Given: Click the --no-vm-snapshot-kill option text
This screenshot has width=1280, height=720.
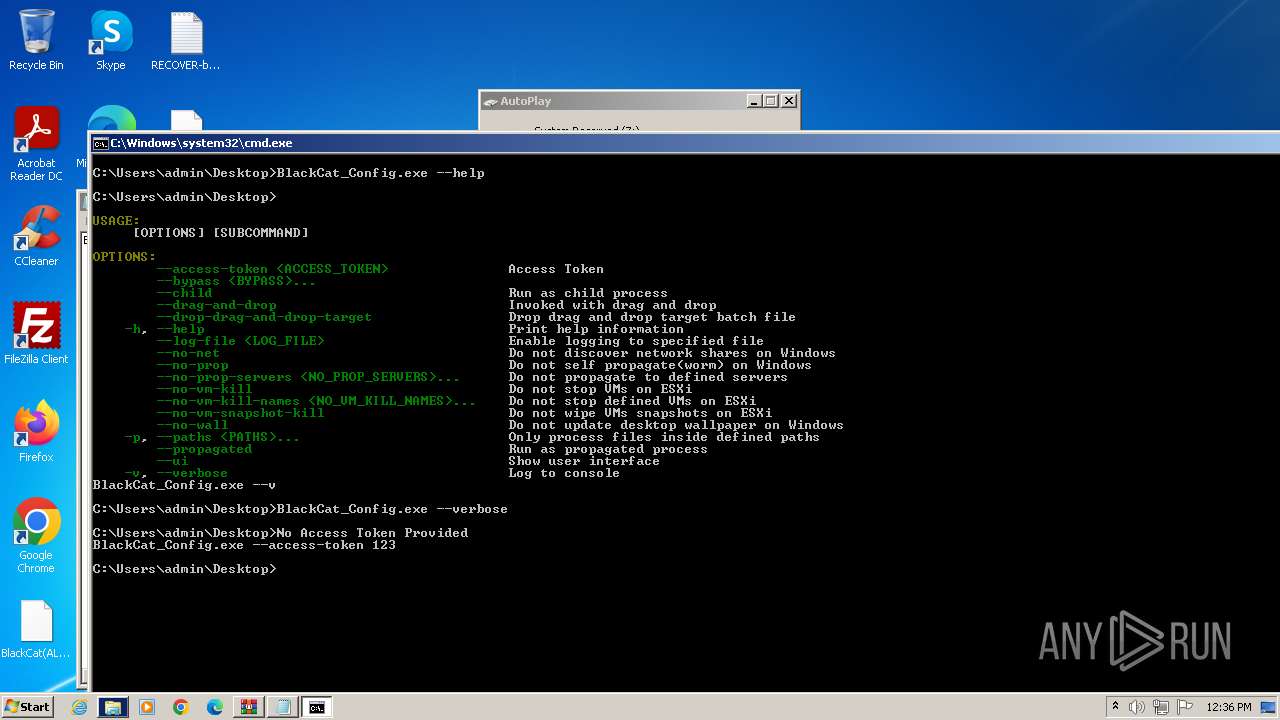Looking at the screenshot, I should tap(240, 413).
